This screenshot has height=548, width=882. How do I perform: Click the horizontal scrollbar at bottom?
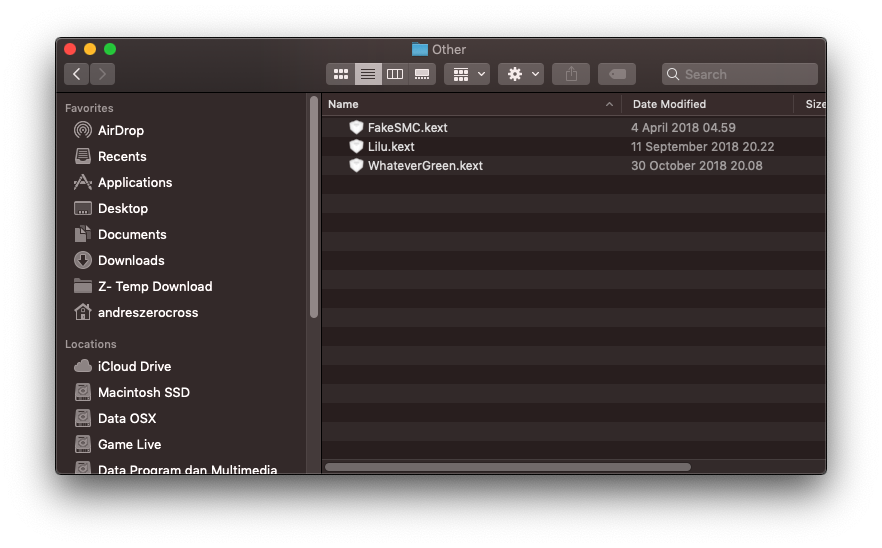pyautogui.click(x=507, y=467)
